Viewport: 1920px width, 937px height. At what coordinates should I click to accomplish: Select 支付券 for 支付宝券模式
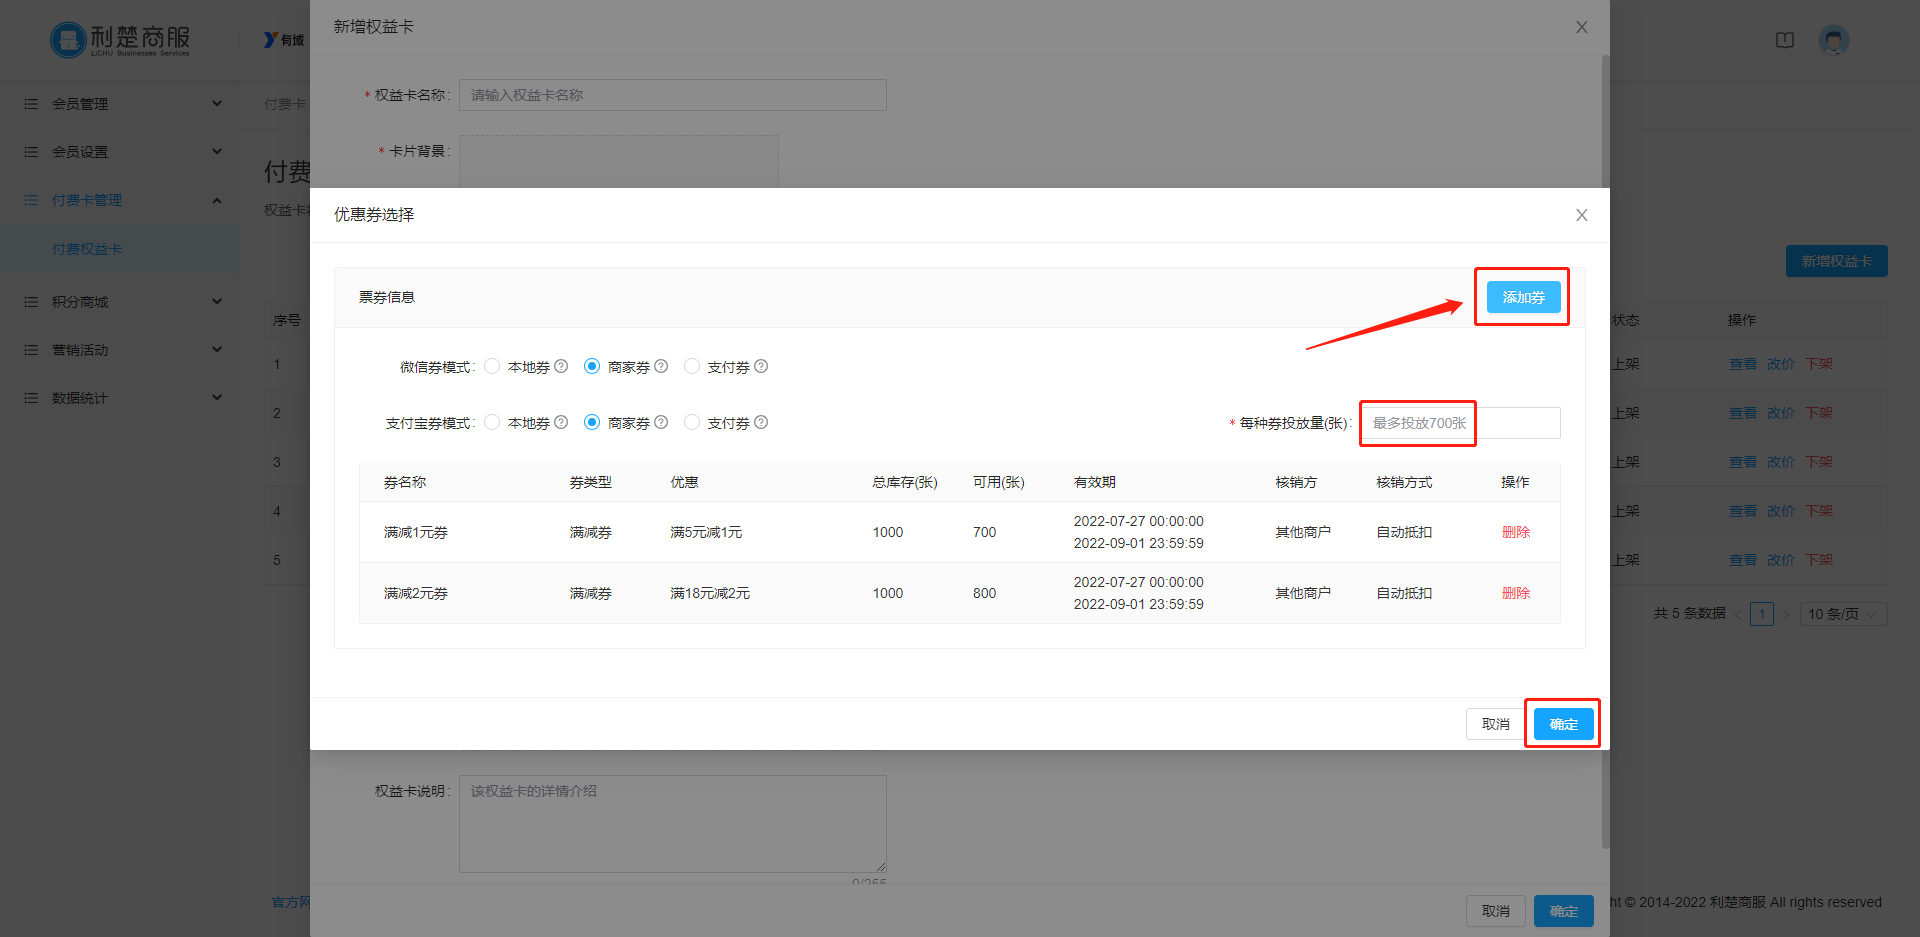tap(692, 422)
